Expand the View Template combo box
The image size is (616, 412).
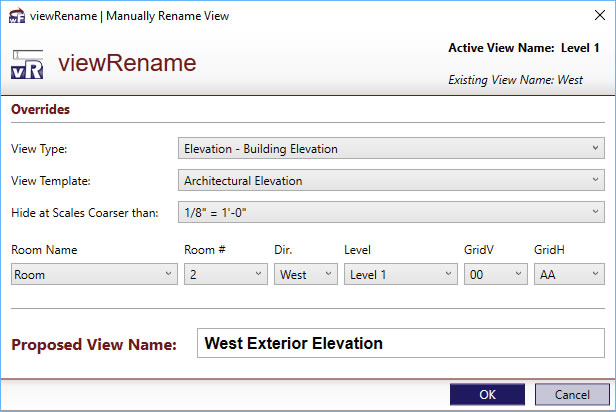(391, 180)
